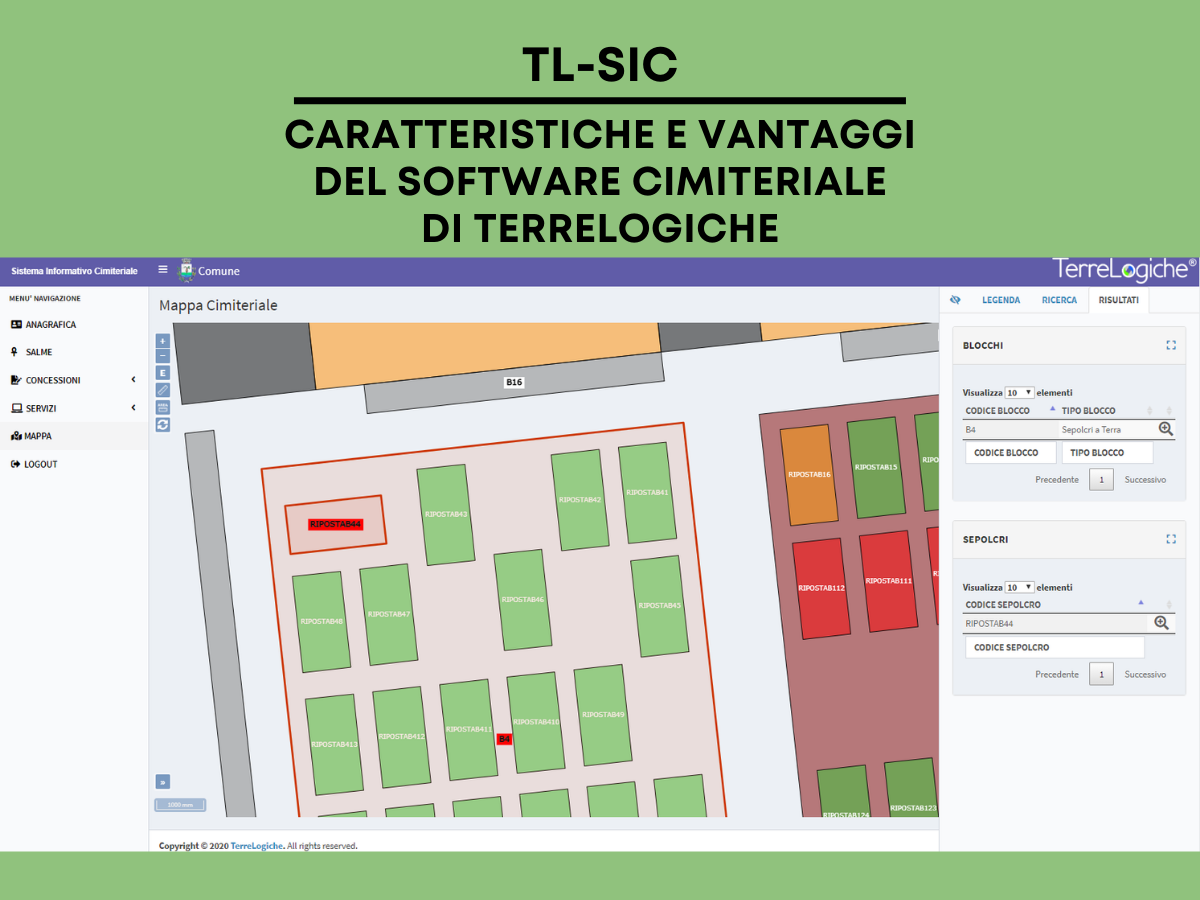Maximize the BLOCCHI panel
Screen dimensions: 1200x900
pyautogui.click(x=1171, y=345)
